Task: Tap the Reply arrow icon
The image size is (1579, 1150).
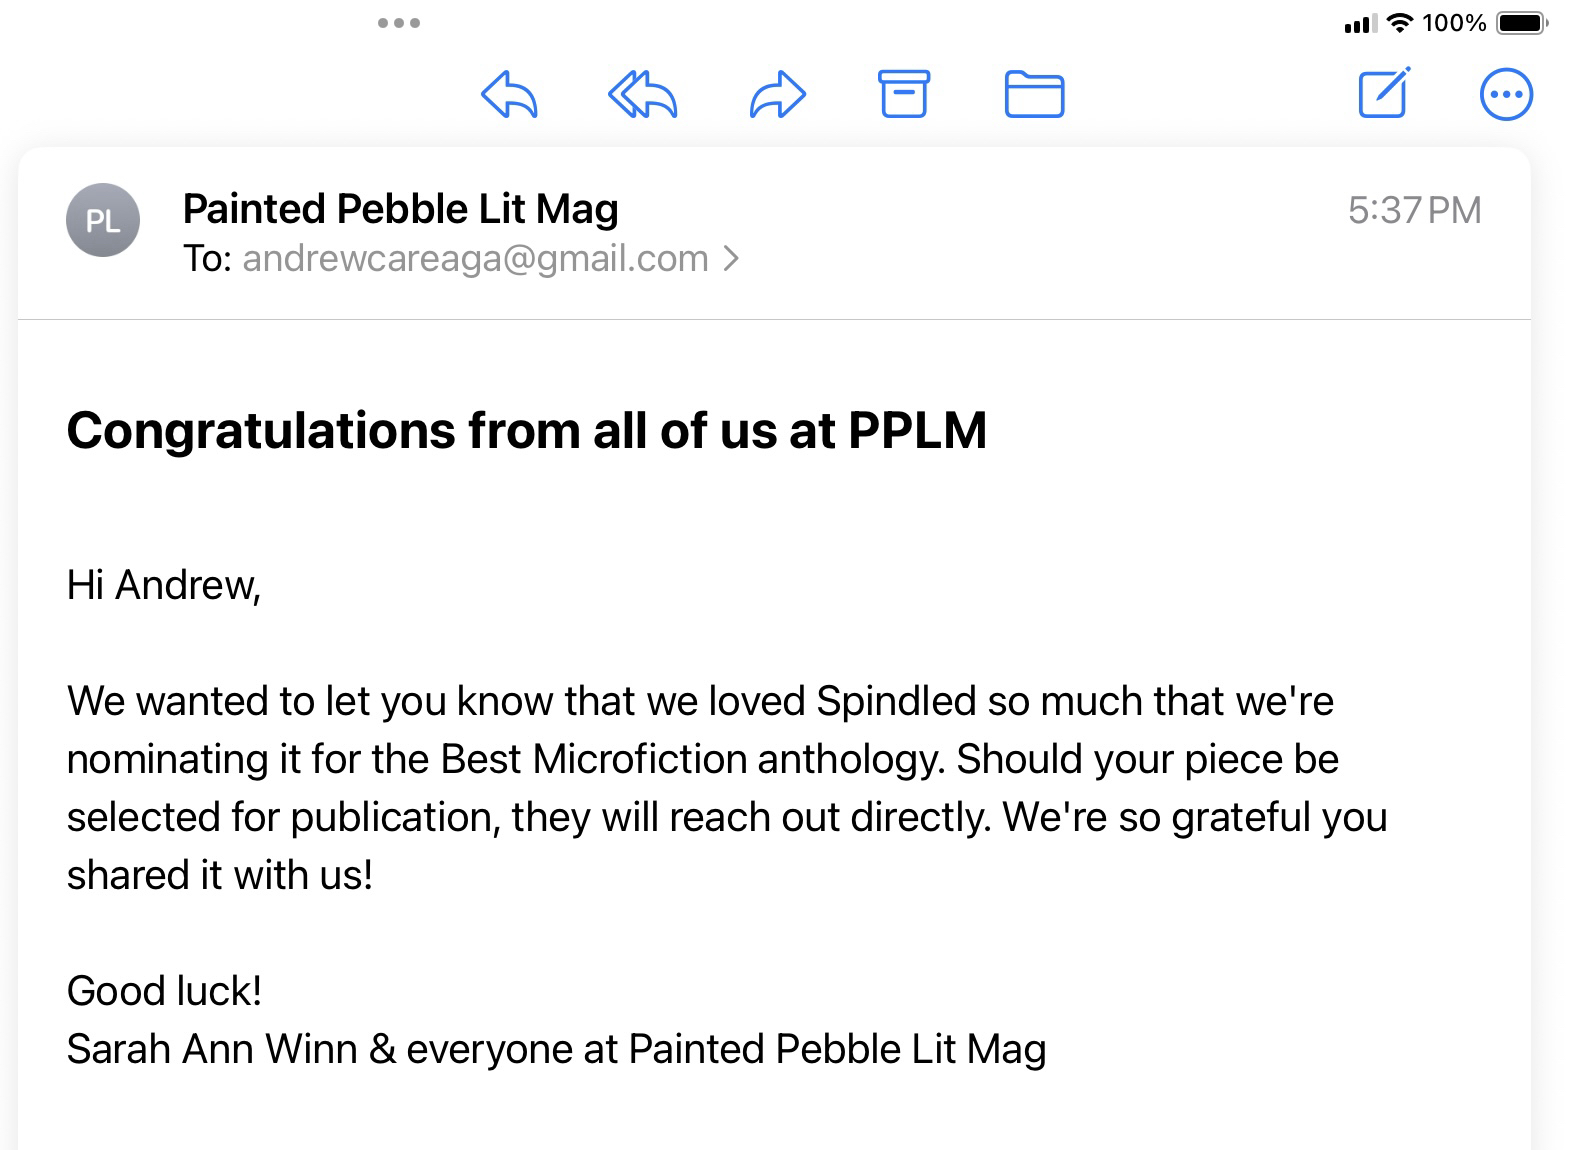Action: [x=510, y=95]
